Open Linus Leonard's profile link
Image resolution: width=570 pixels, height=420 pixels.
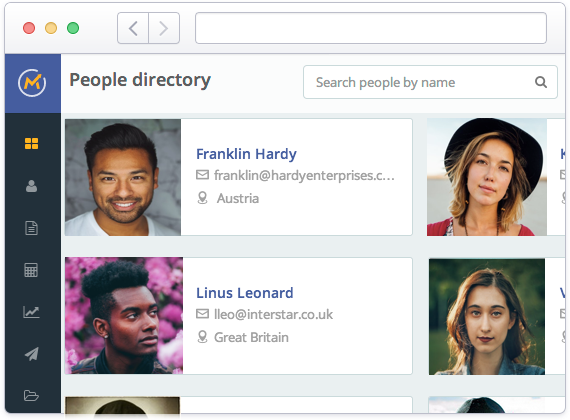[245, 293]
